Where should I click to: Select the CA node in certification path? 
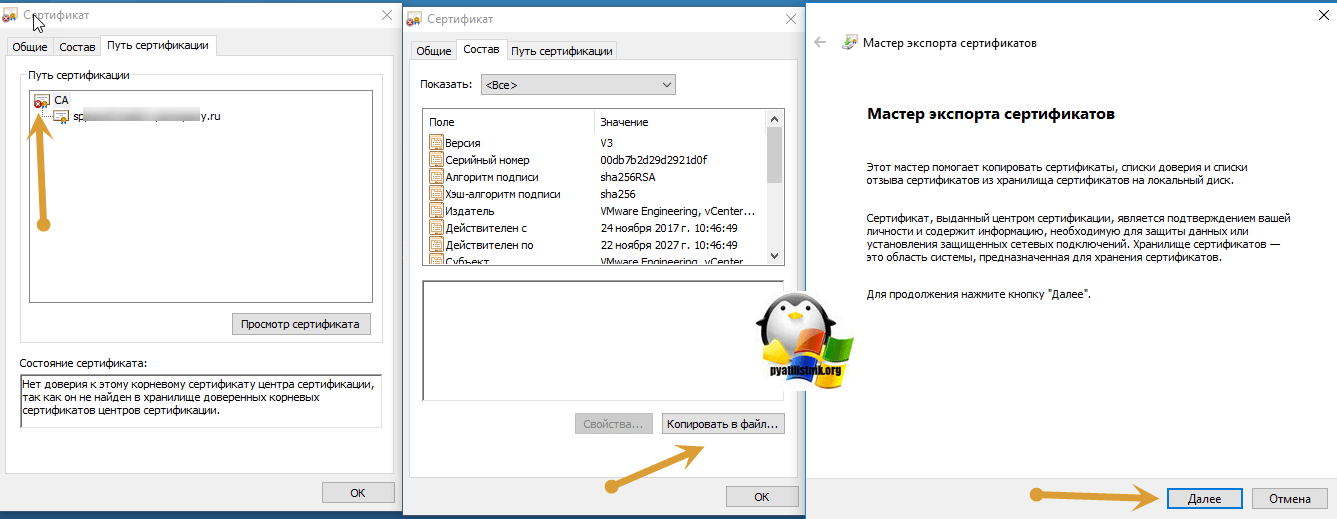tap(61, 100)
